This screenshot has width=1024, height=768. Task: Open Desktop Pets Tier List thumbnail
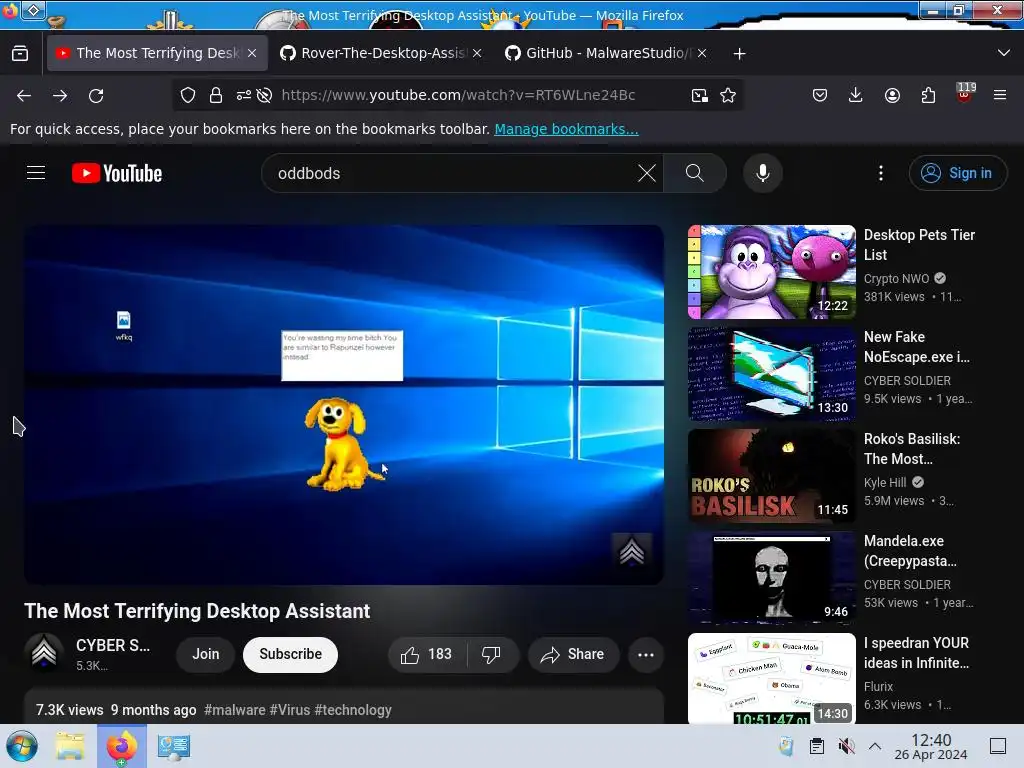(772, 272)
